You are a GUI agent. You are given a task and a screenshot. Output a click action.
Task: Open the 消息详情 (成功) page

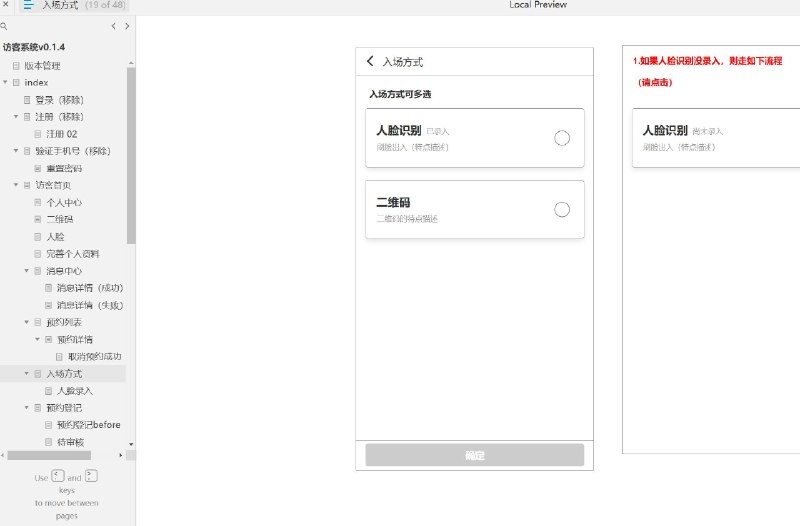pyautogui.click(x=90, y=288)
